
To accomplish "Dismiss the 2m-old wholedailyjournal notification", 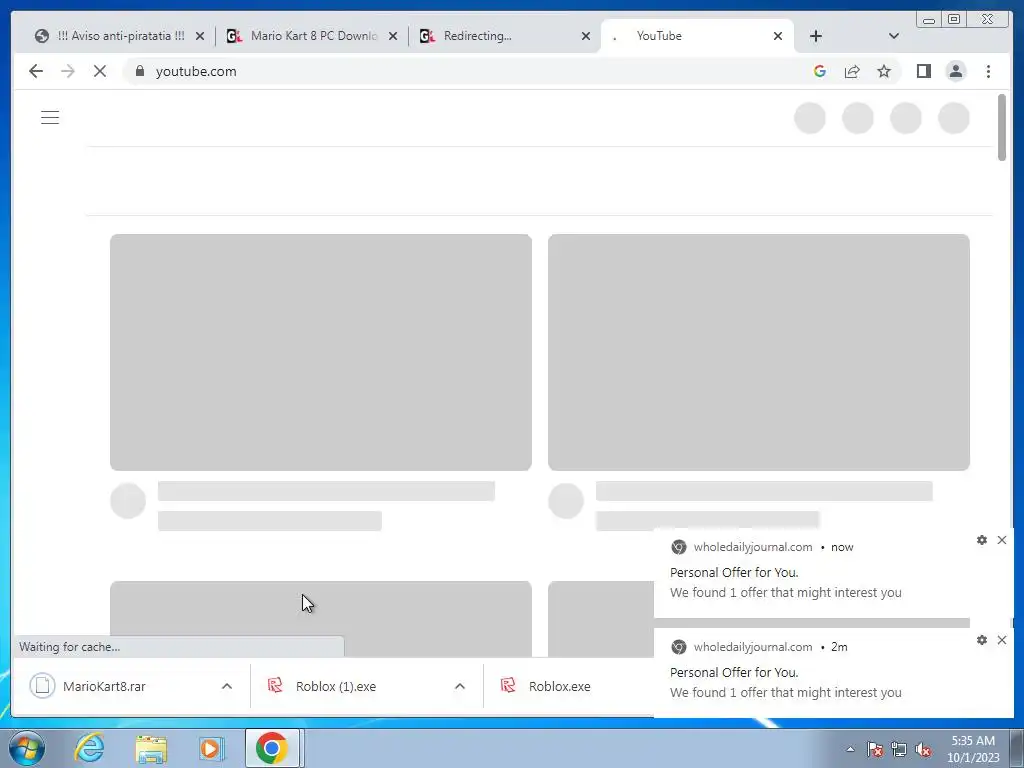I will [x=1002, y=640].
